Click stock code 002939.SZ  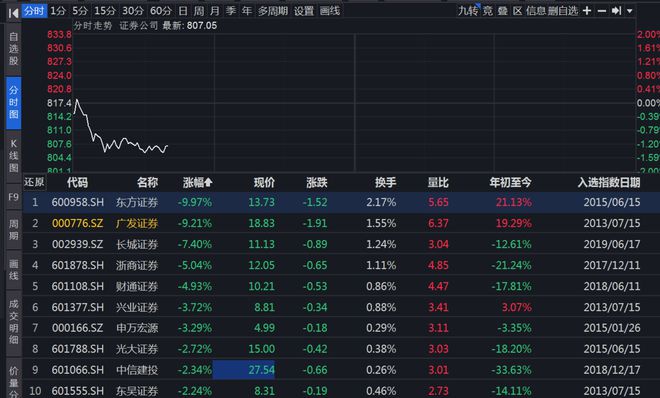click(x=77, y=244)
